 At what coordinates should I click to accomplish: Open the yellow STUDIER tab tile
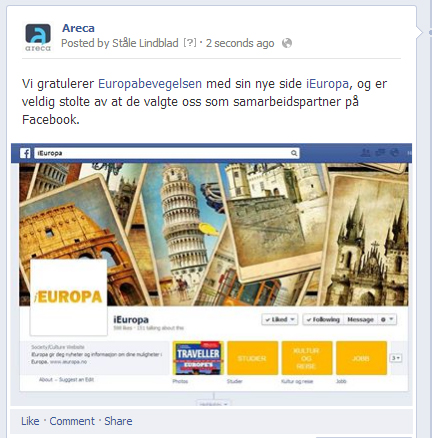click(252, 358)
